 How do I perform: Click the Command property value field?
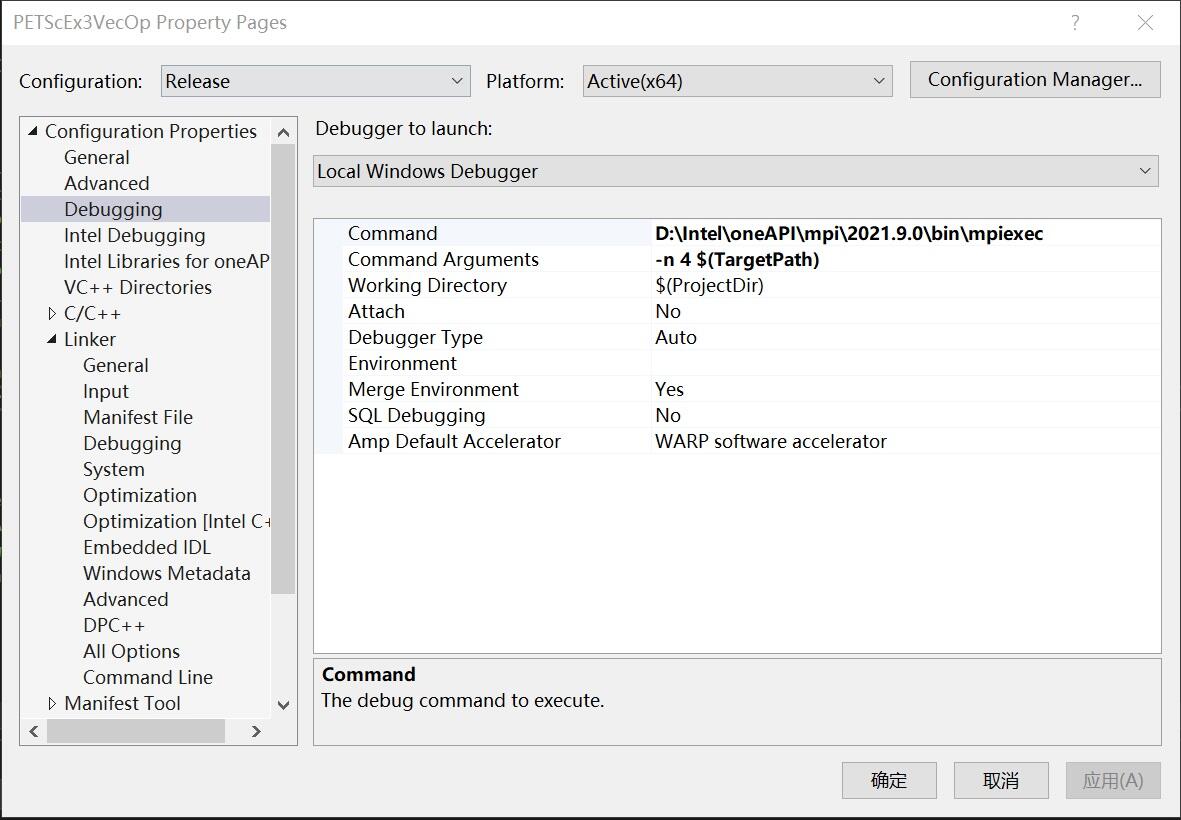click(905, 233)
